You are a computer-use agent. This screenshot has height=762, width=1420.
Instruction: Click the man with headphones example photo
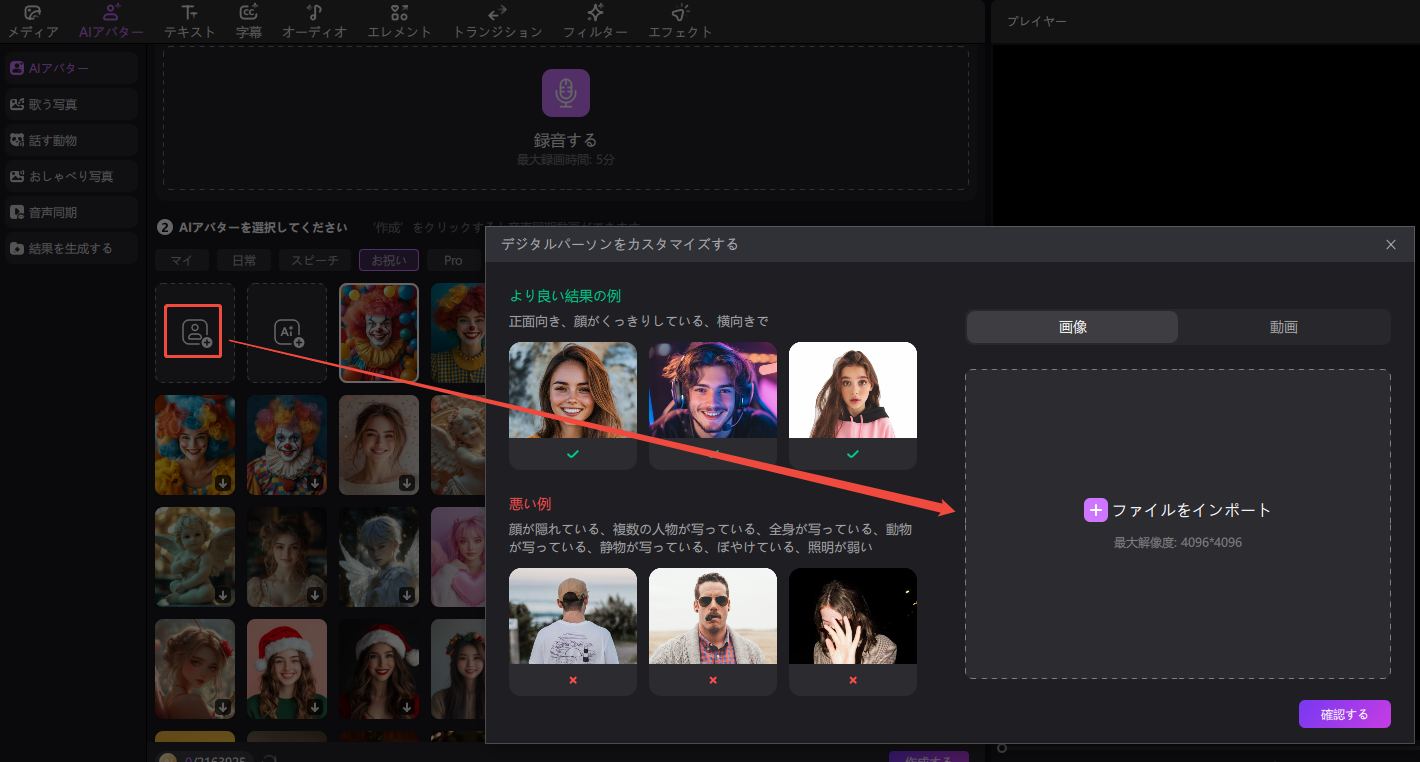click(x=713, y=390)
